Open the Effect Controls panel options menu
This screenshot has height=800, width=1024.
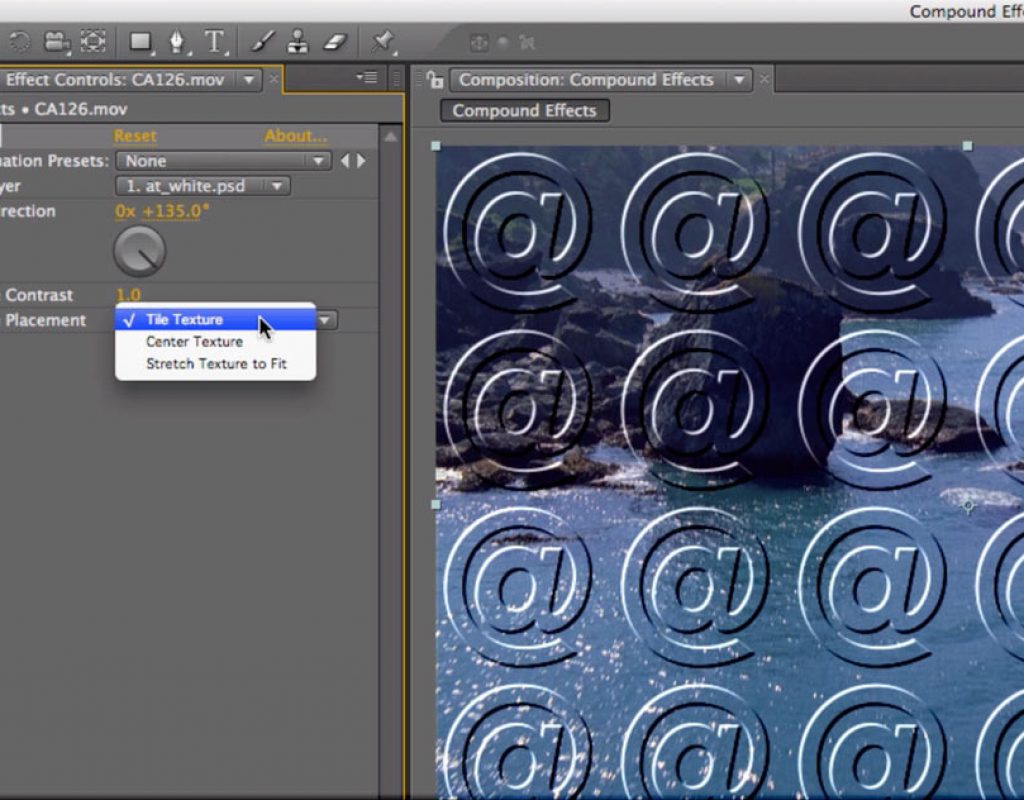pos(367,78)
